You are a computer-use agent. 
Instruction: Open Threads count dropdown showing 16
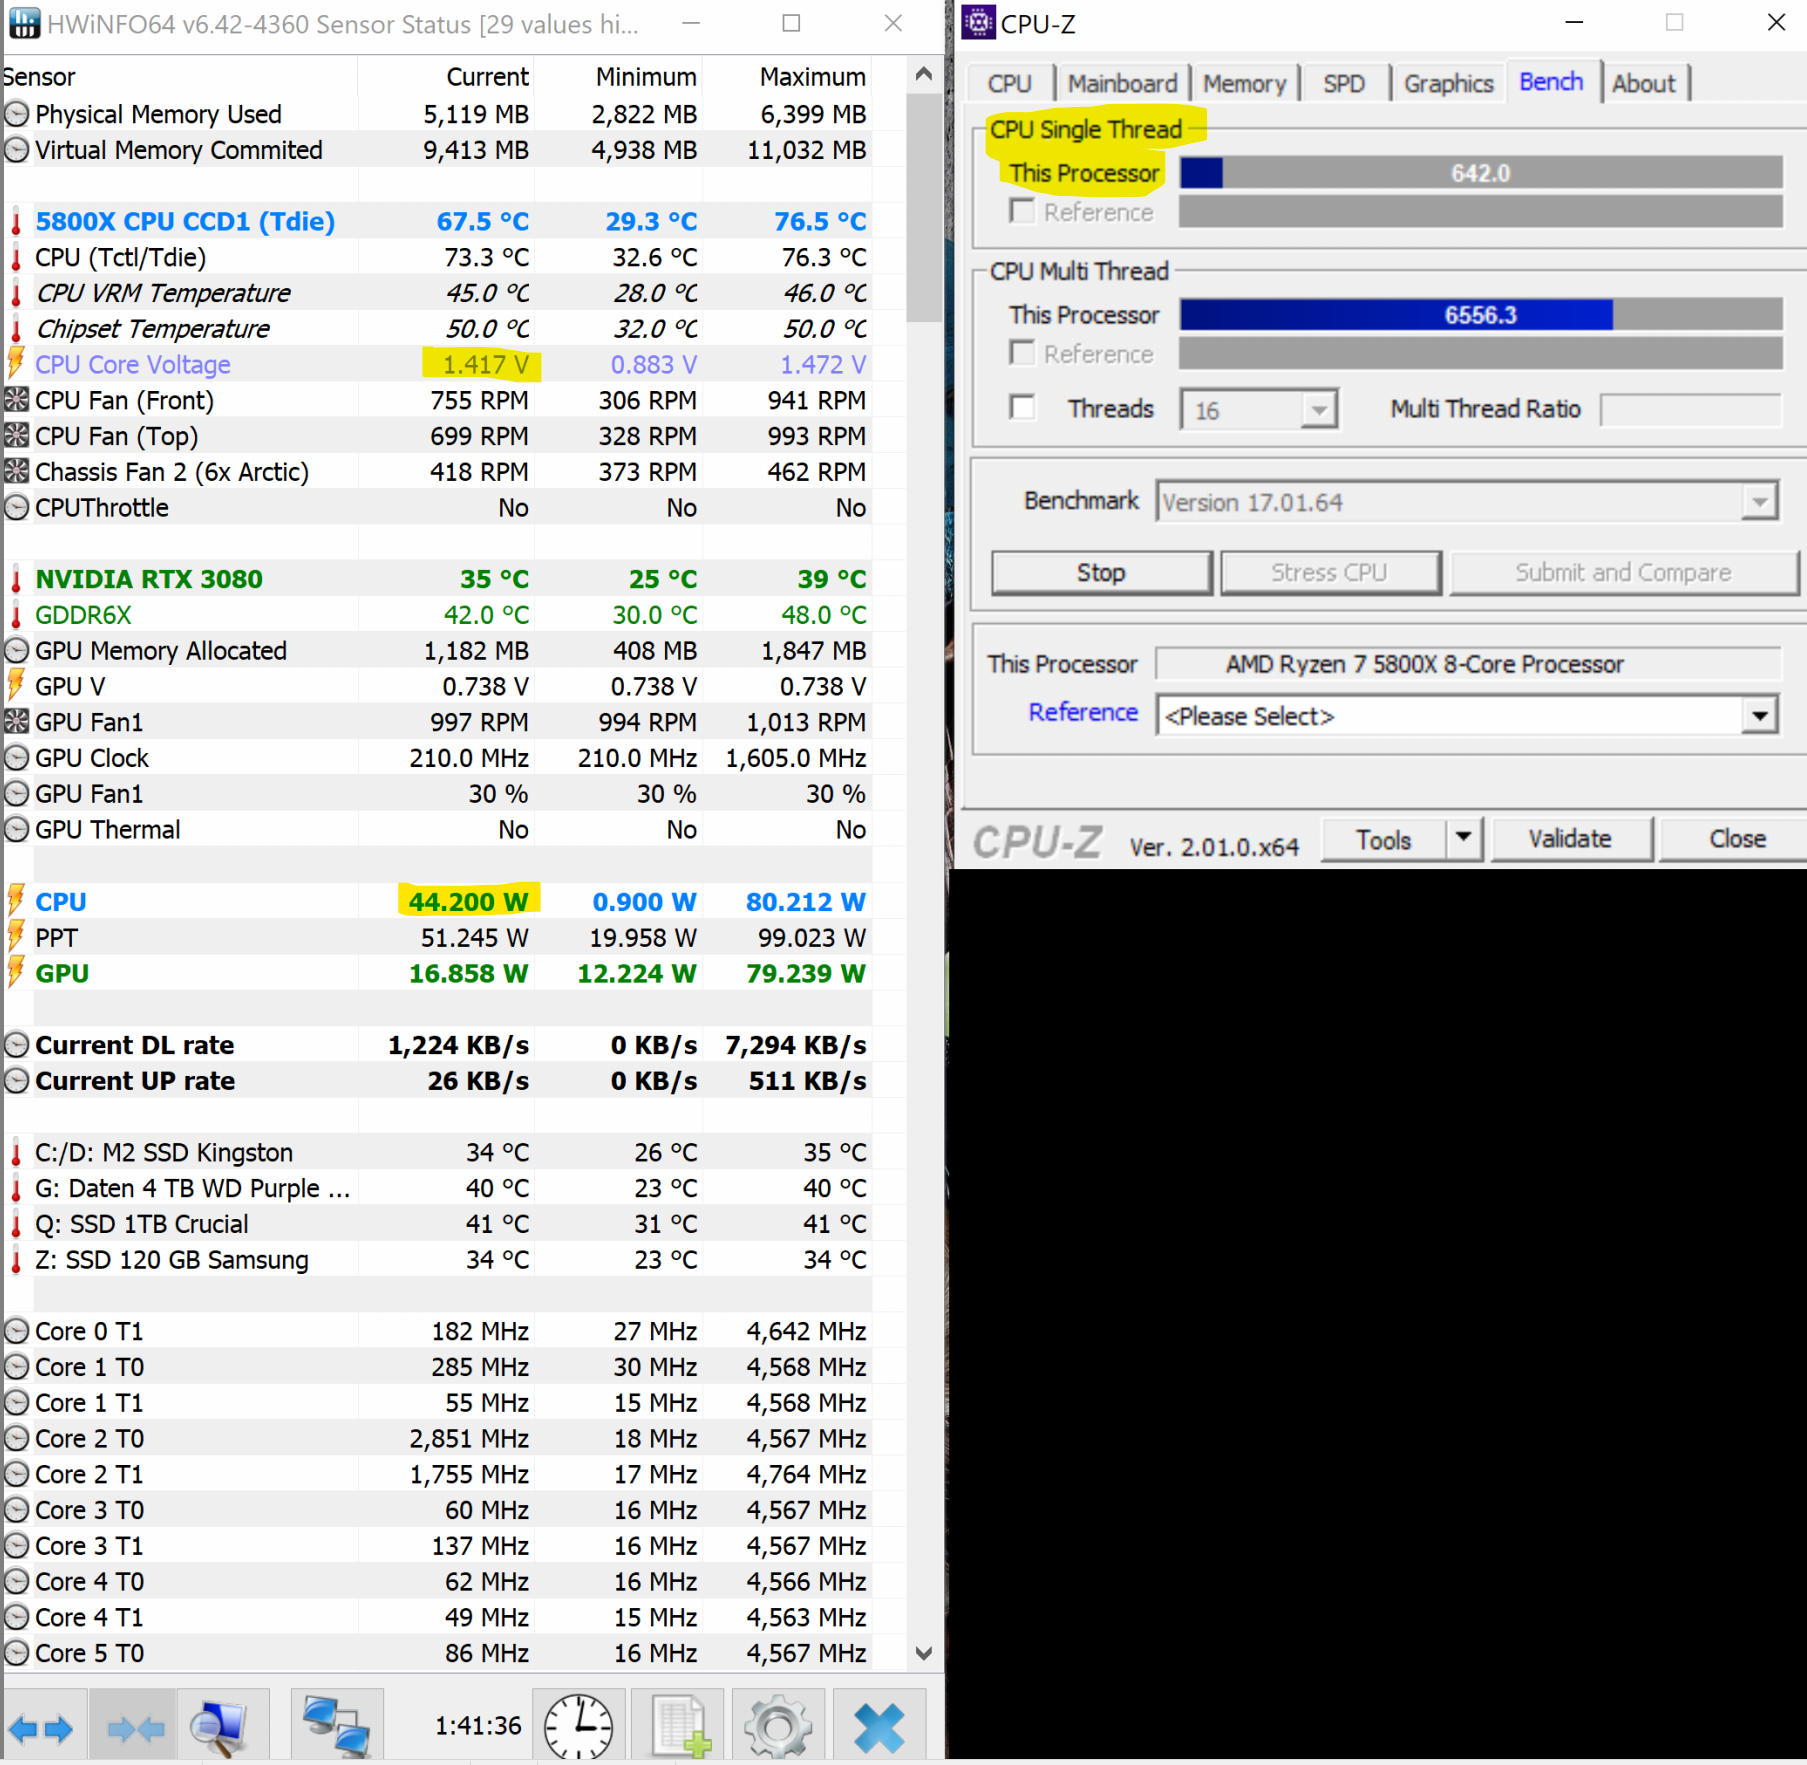(1319, 410)
